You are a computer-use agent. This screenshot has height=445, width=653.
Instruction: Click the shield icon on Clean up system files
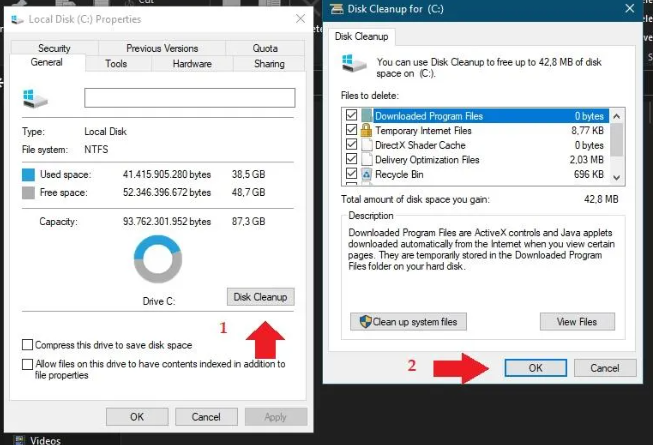365,321
